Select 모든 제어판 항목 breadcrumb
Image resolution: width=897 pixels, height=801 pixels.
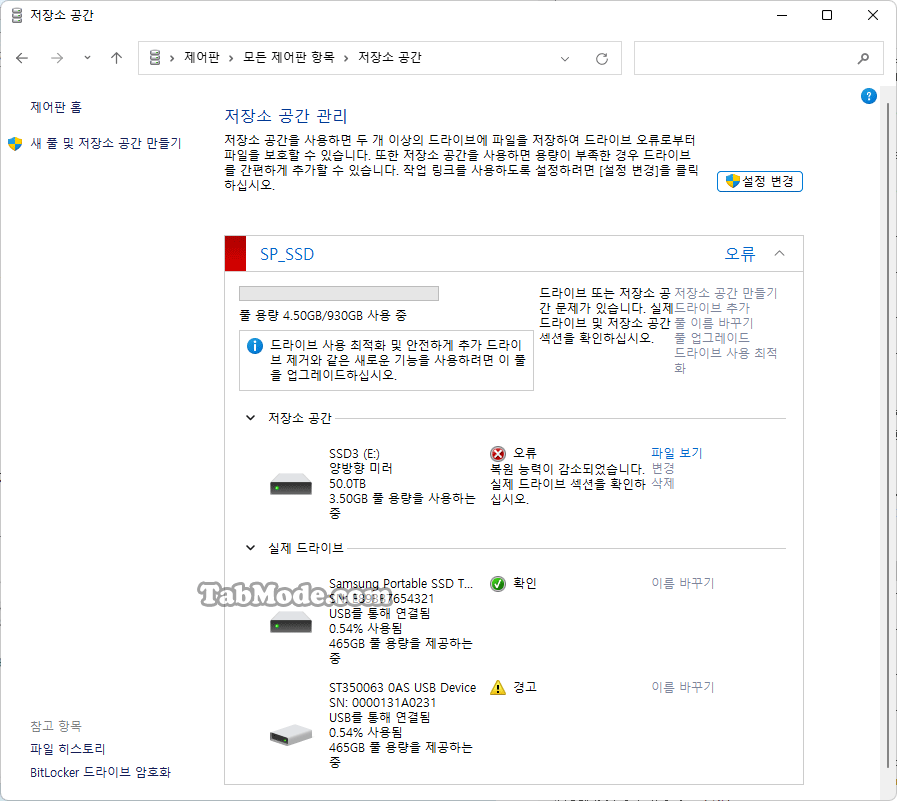pos(288,57)
